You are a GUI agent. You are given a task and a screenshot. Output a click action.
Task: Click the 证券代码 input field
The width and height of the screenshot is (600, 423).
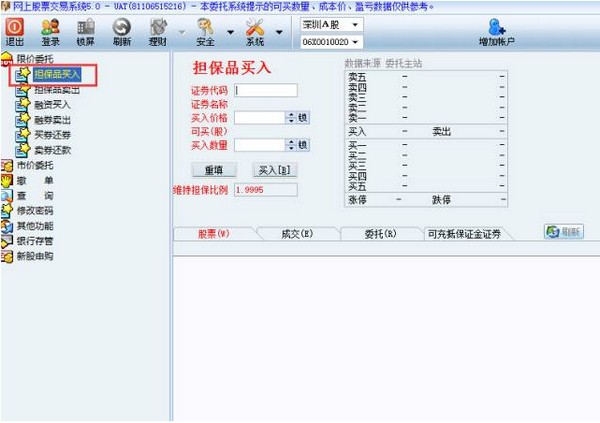click(x=266, y=90)
